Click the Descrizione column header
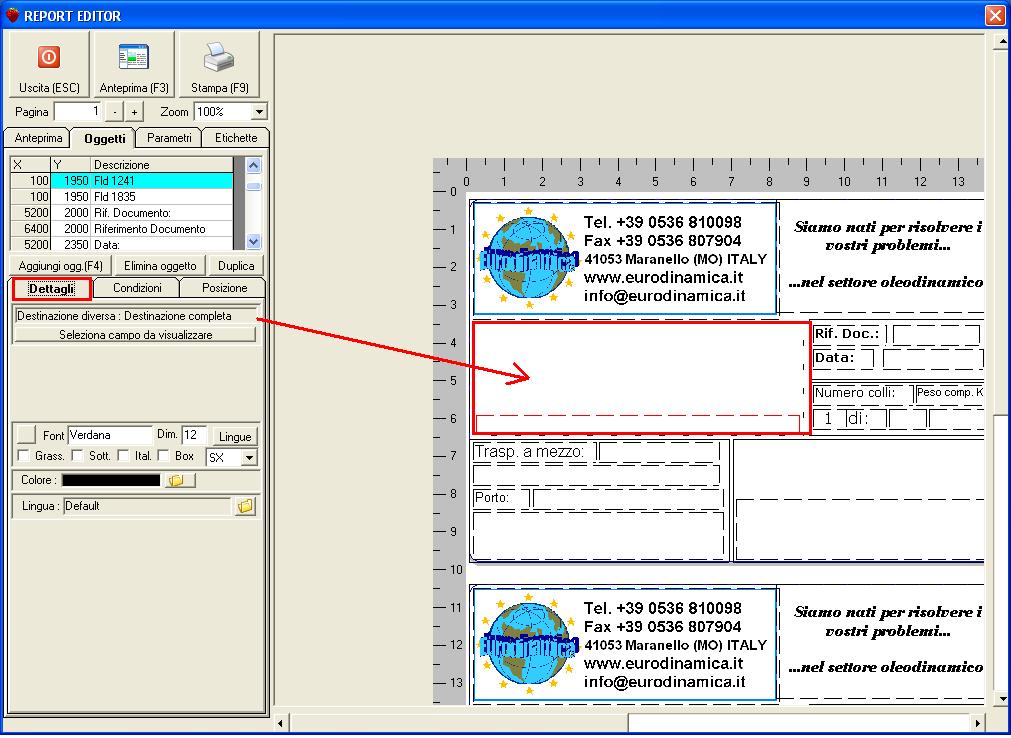1011x738 pixels. click(162, 164)
